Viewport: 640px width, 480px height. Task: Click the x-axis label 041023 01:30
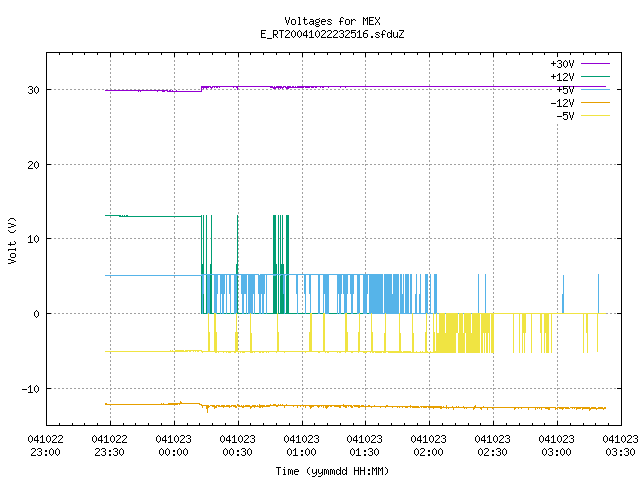365,446
